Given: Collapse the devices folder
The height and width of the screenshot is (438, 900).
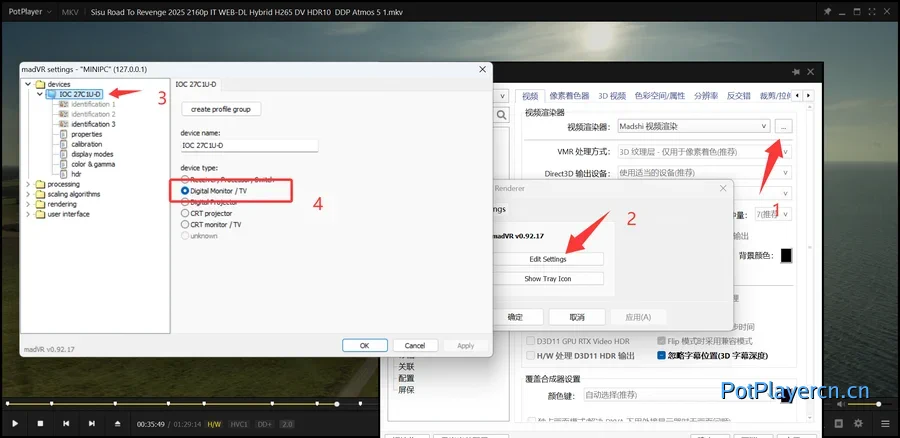Looking at the screenshot, I should (28, 84).
